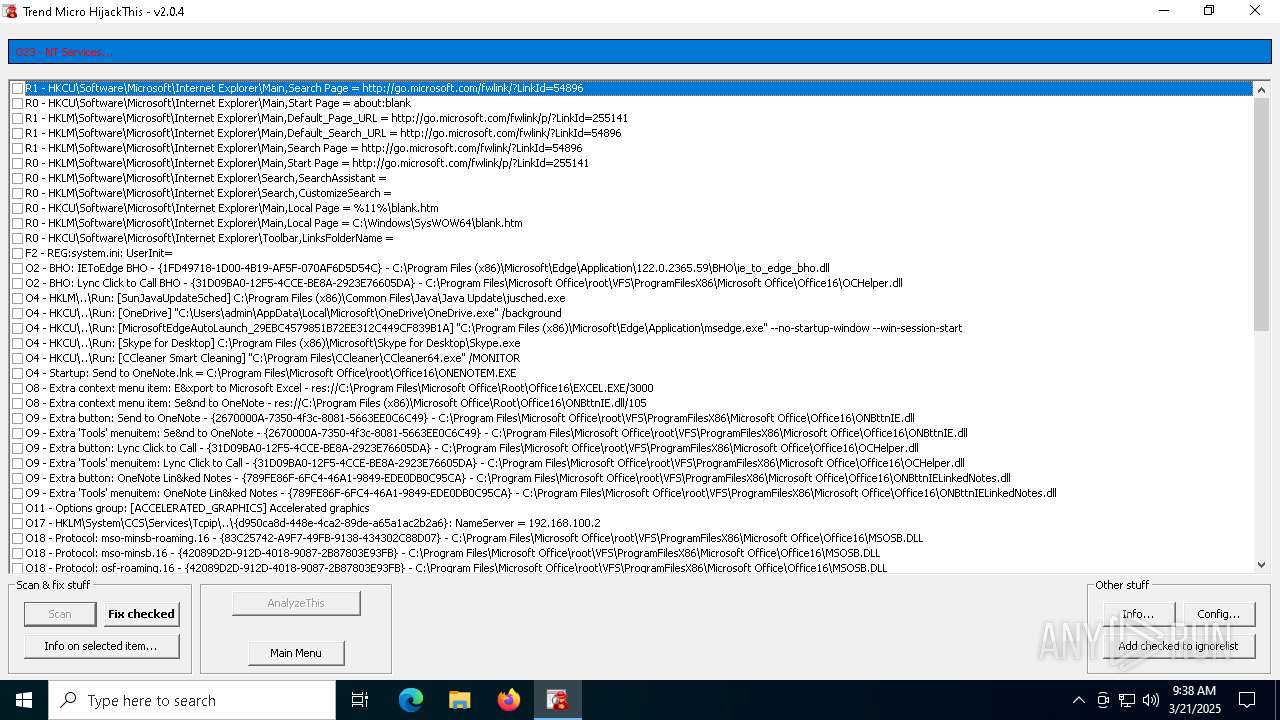1280x720 pixels.
Task: Check the F2 REG:system.ini UserInit entry
Action: pyautogui.click(x=18, y=253)
